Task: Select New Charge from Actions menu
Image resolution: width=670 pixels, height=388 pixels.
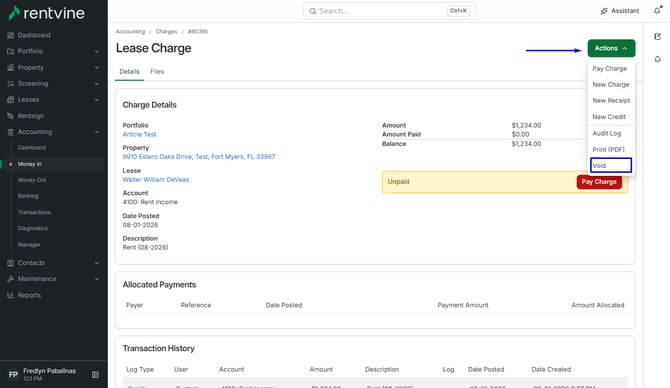Action: [611, 85]
